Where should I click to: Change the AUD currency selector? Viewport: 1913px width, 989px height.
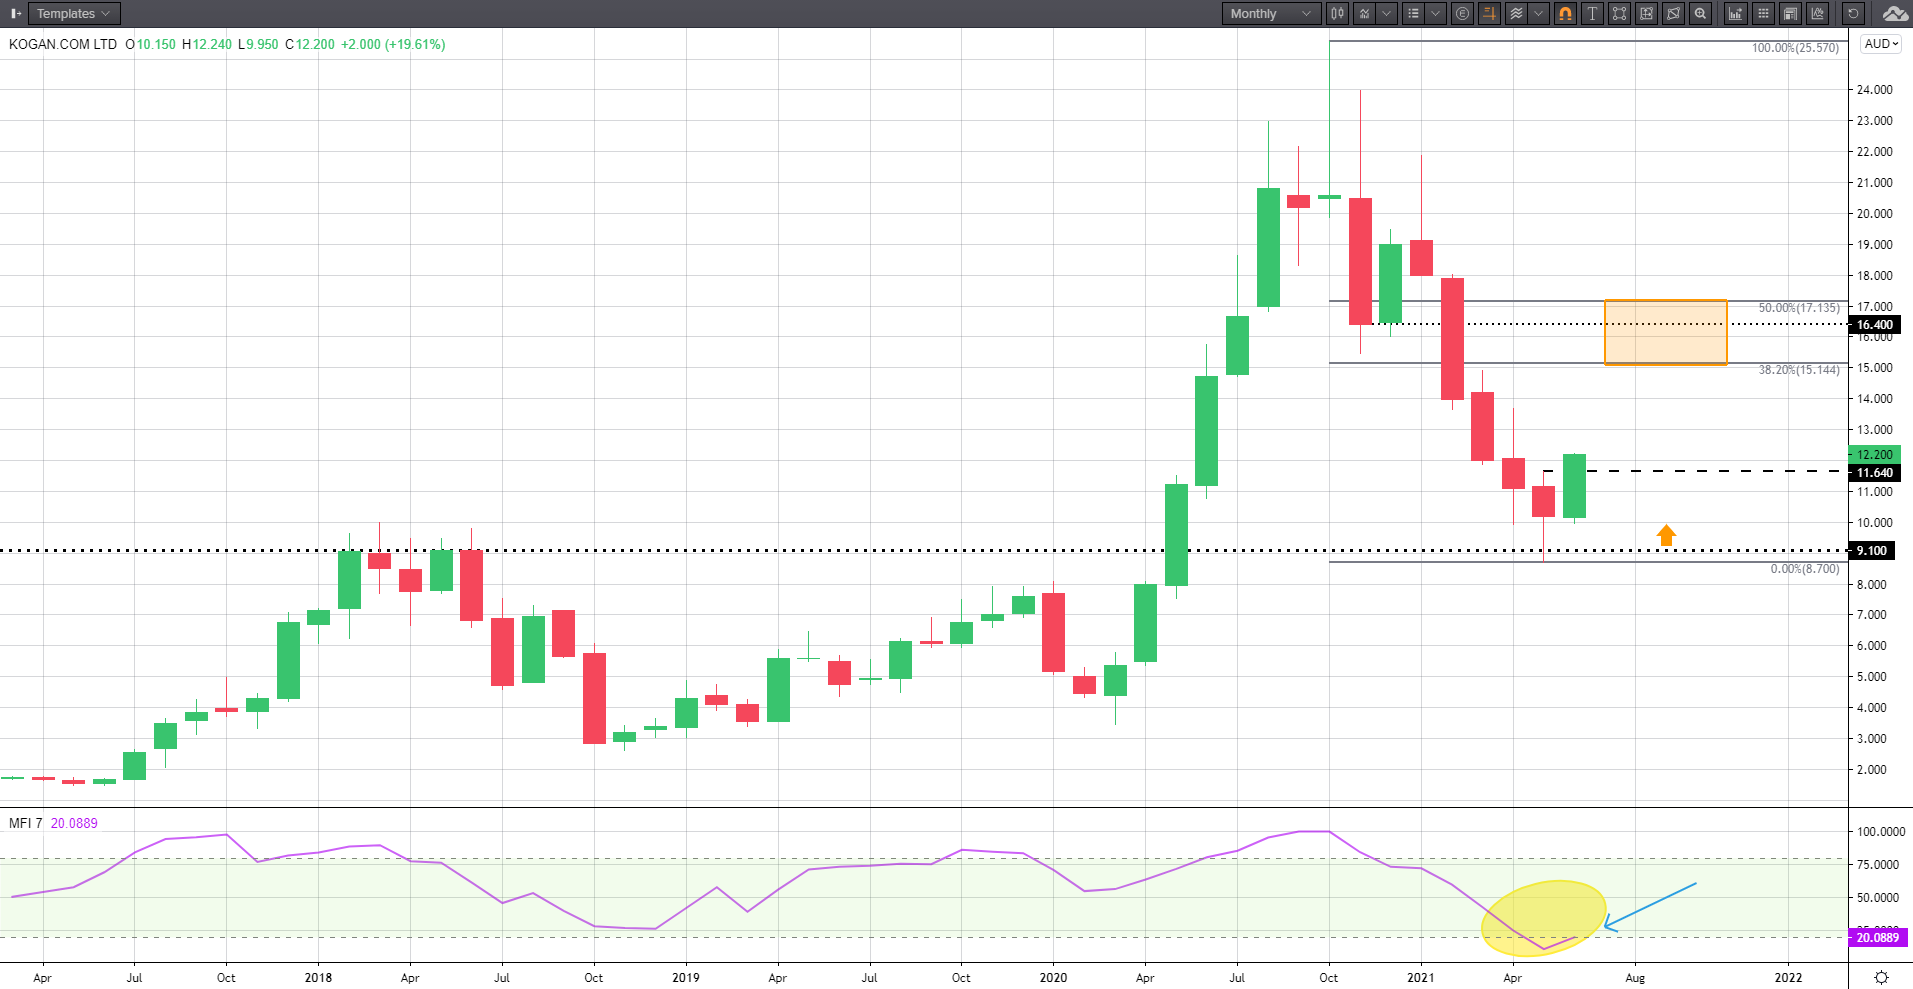(x=1880, y=44)
